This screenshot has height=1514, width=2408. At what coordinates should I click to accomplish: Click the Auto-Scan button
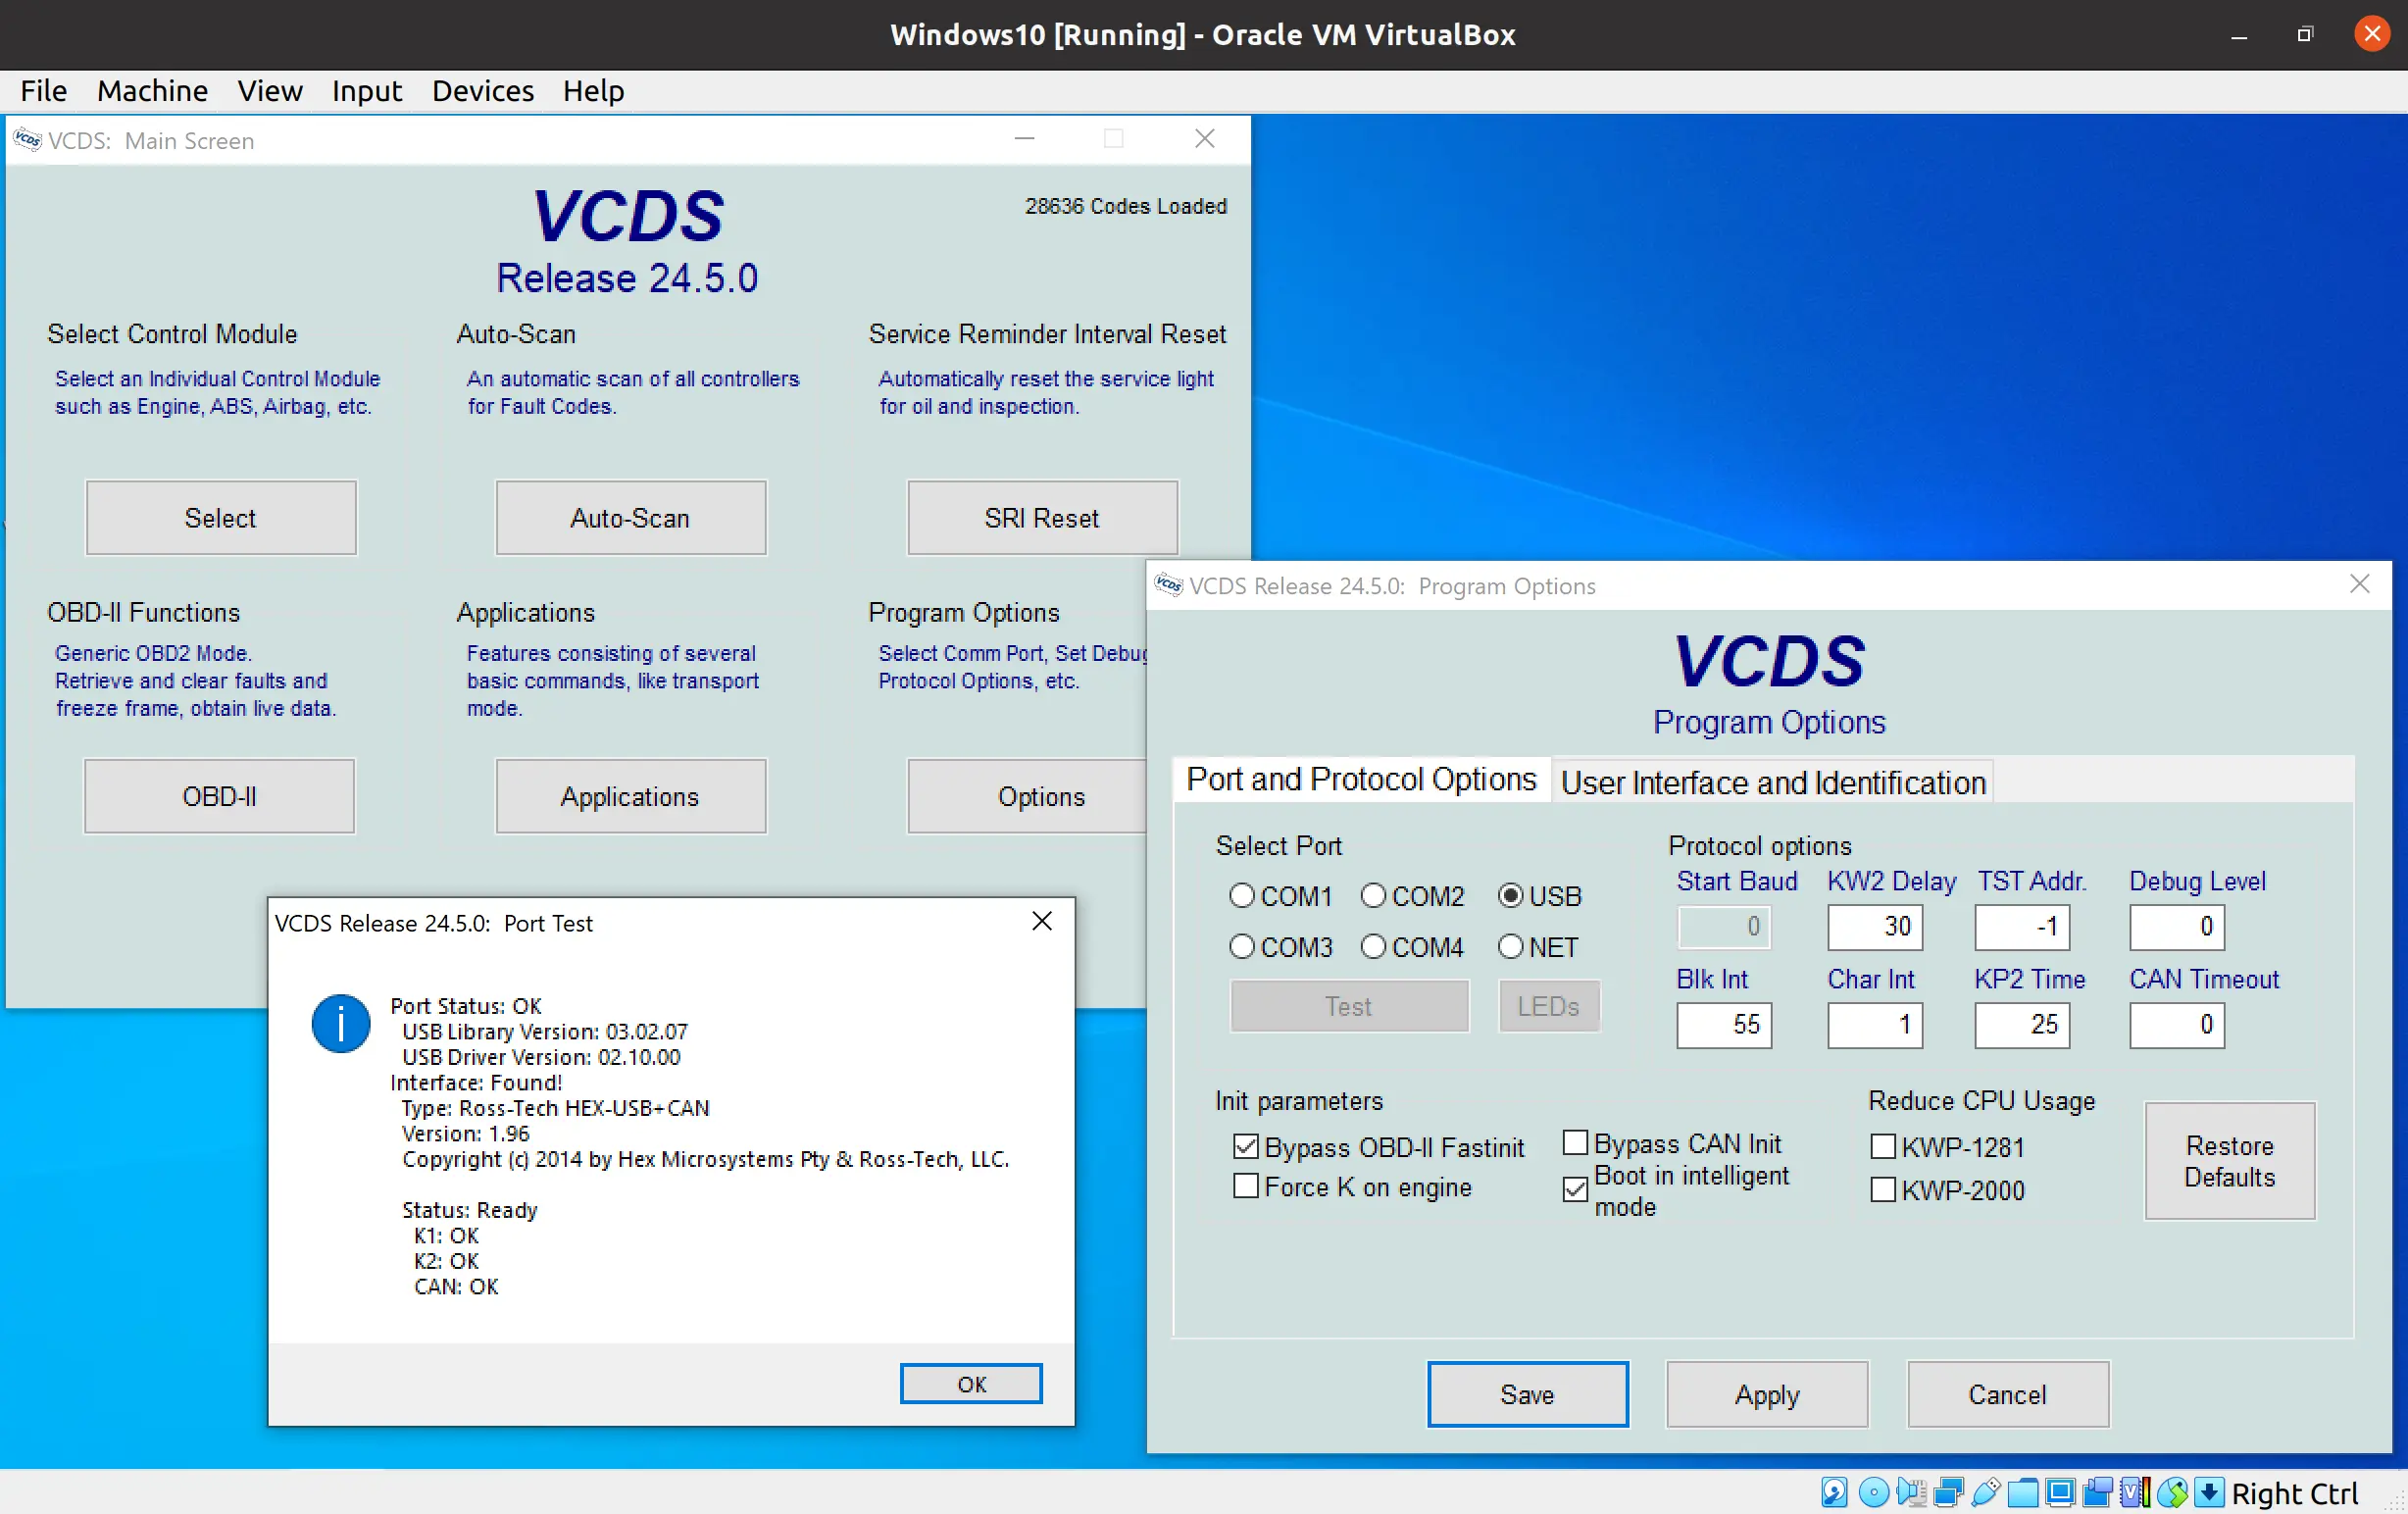[630, 518]
